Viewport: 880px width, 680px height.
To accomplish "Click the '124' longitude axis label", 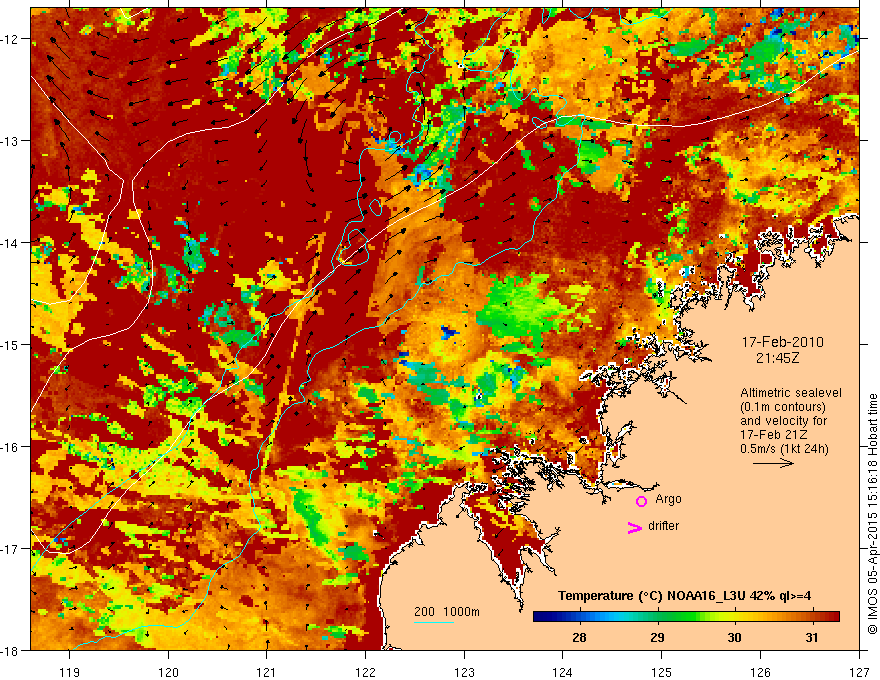I will (x=563, y=672).
